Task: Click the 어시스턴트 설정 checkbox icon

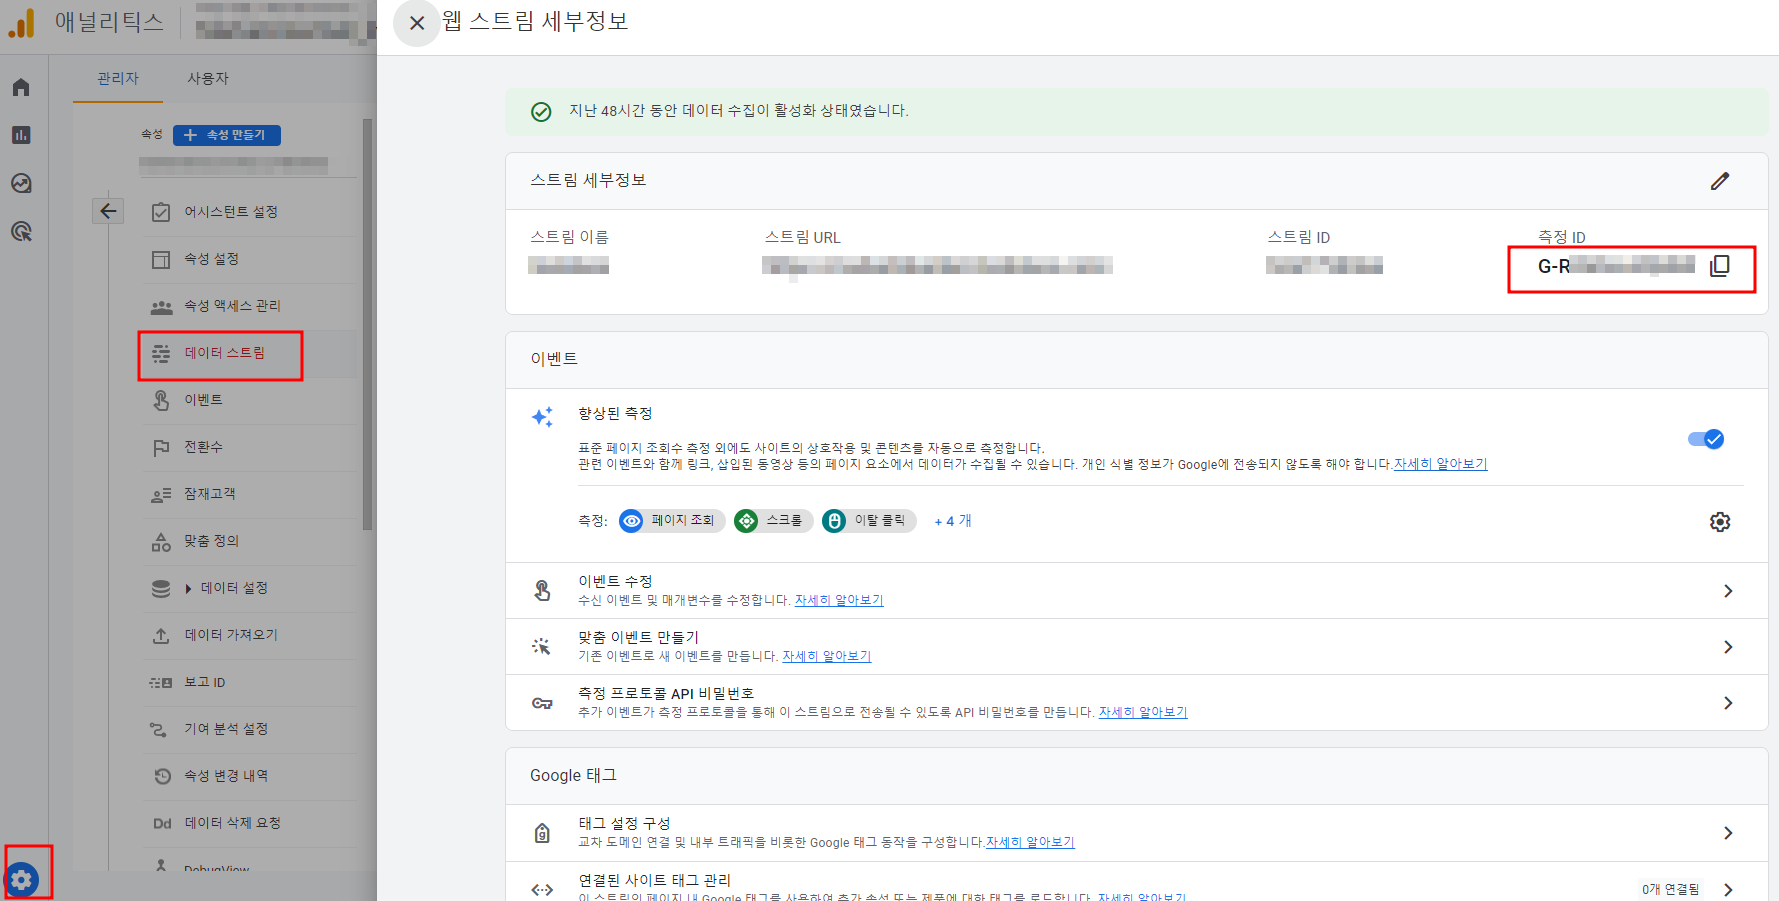Action: point(161,212)
